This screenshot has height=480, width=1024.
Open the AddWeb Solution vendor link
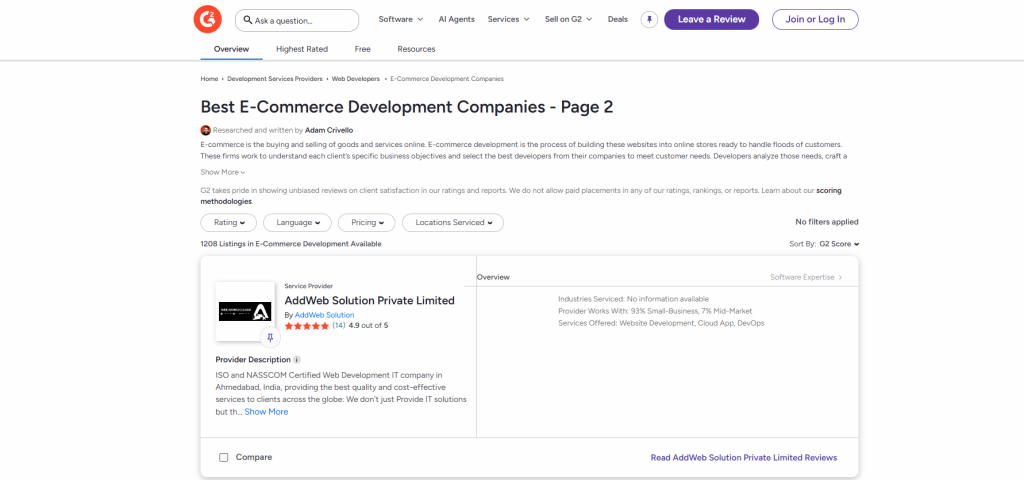coord(325,315)
